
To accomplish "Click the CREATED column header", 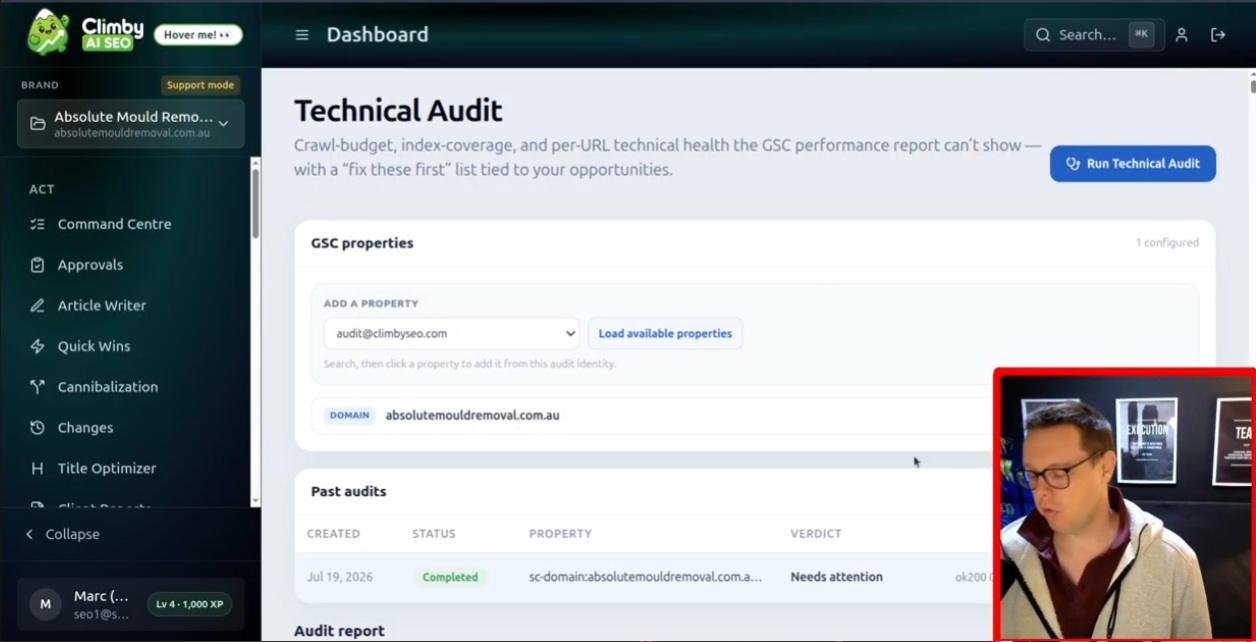I will pyautogui.click(x=333, y=534).
